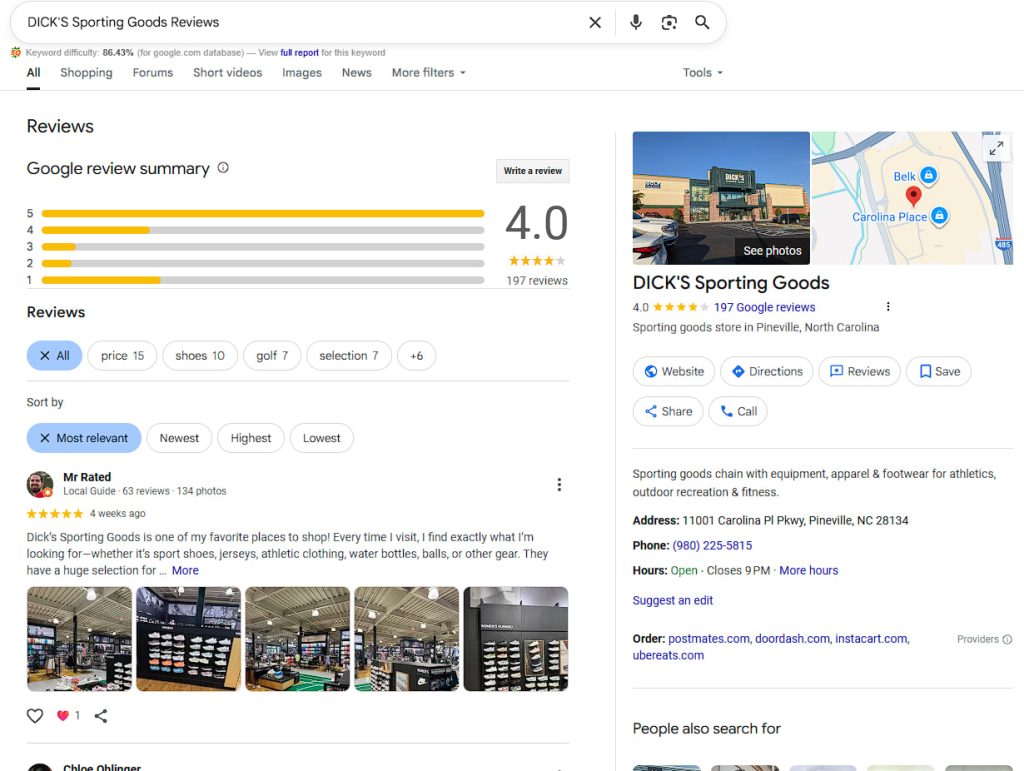Image resolution: width=1024 pixels, height=771 pixels.
Task: Open the options menu for Mr Rated's review
Action: click(x=559, y=484)
